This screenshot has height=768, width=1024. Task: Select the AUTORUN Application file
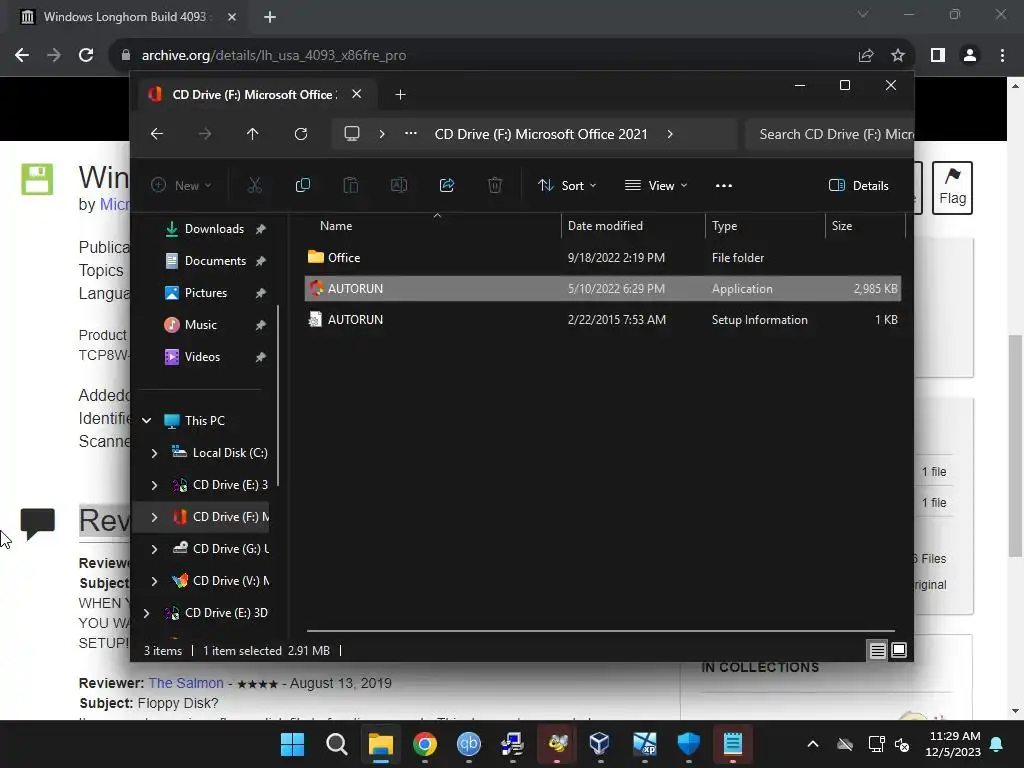602,288
